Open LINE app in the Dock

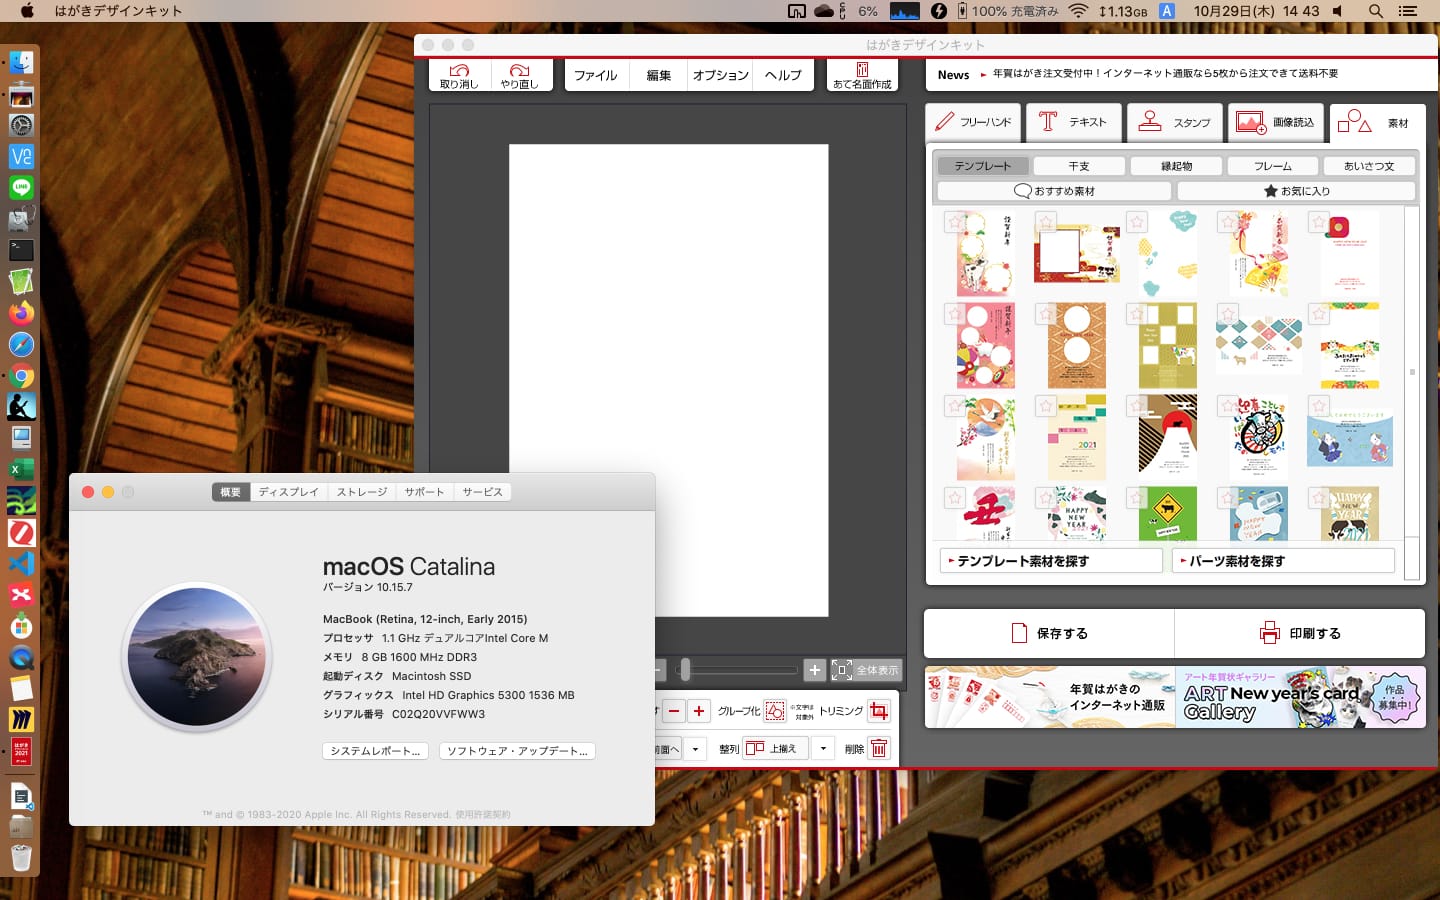tap(21, 187)
